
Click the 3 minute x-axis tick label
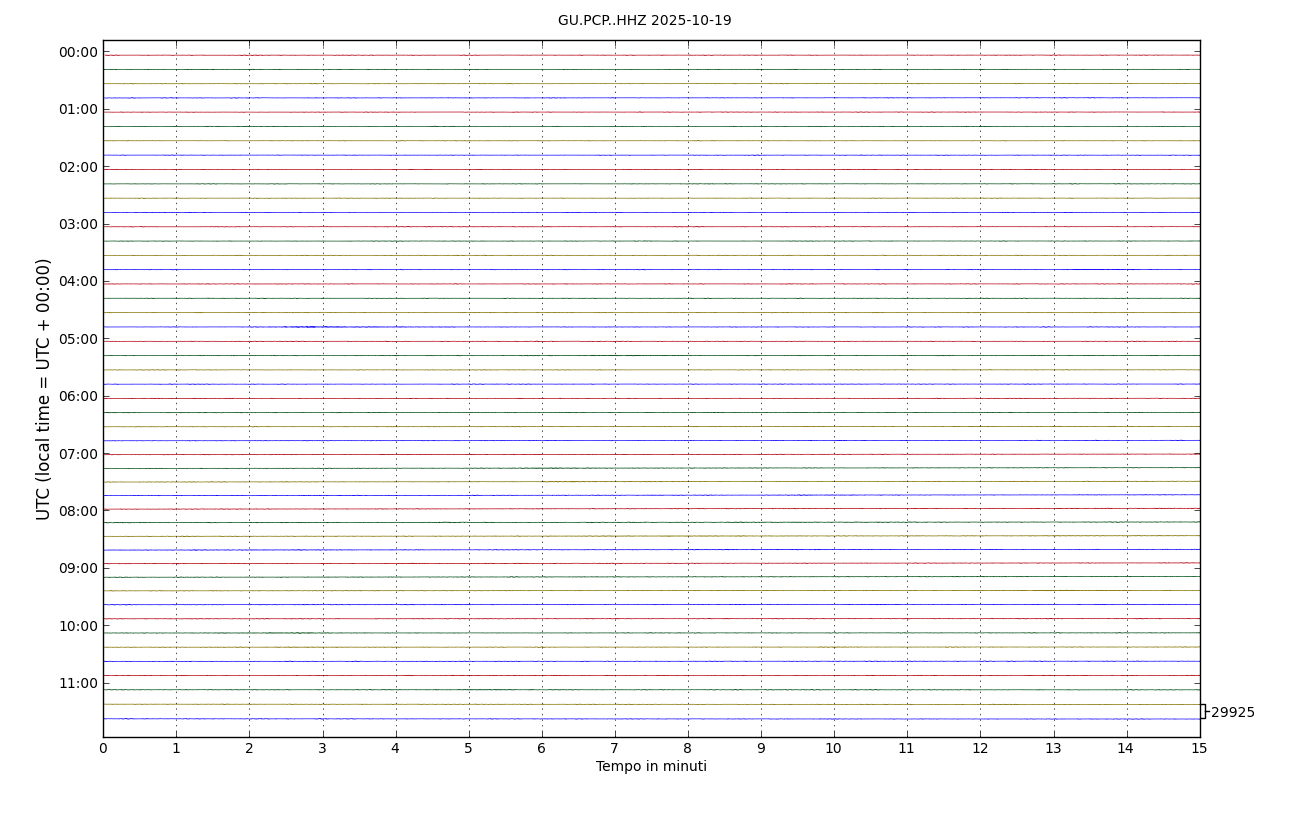[322, 749]
